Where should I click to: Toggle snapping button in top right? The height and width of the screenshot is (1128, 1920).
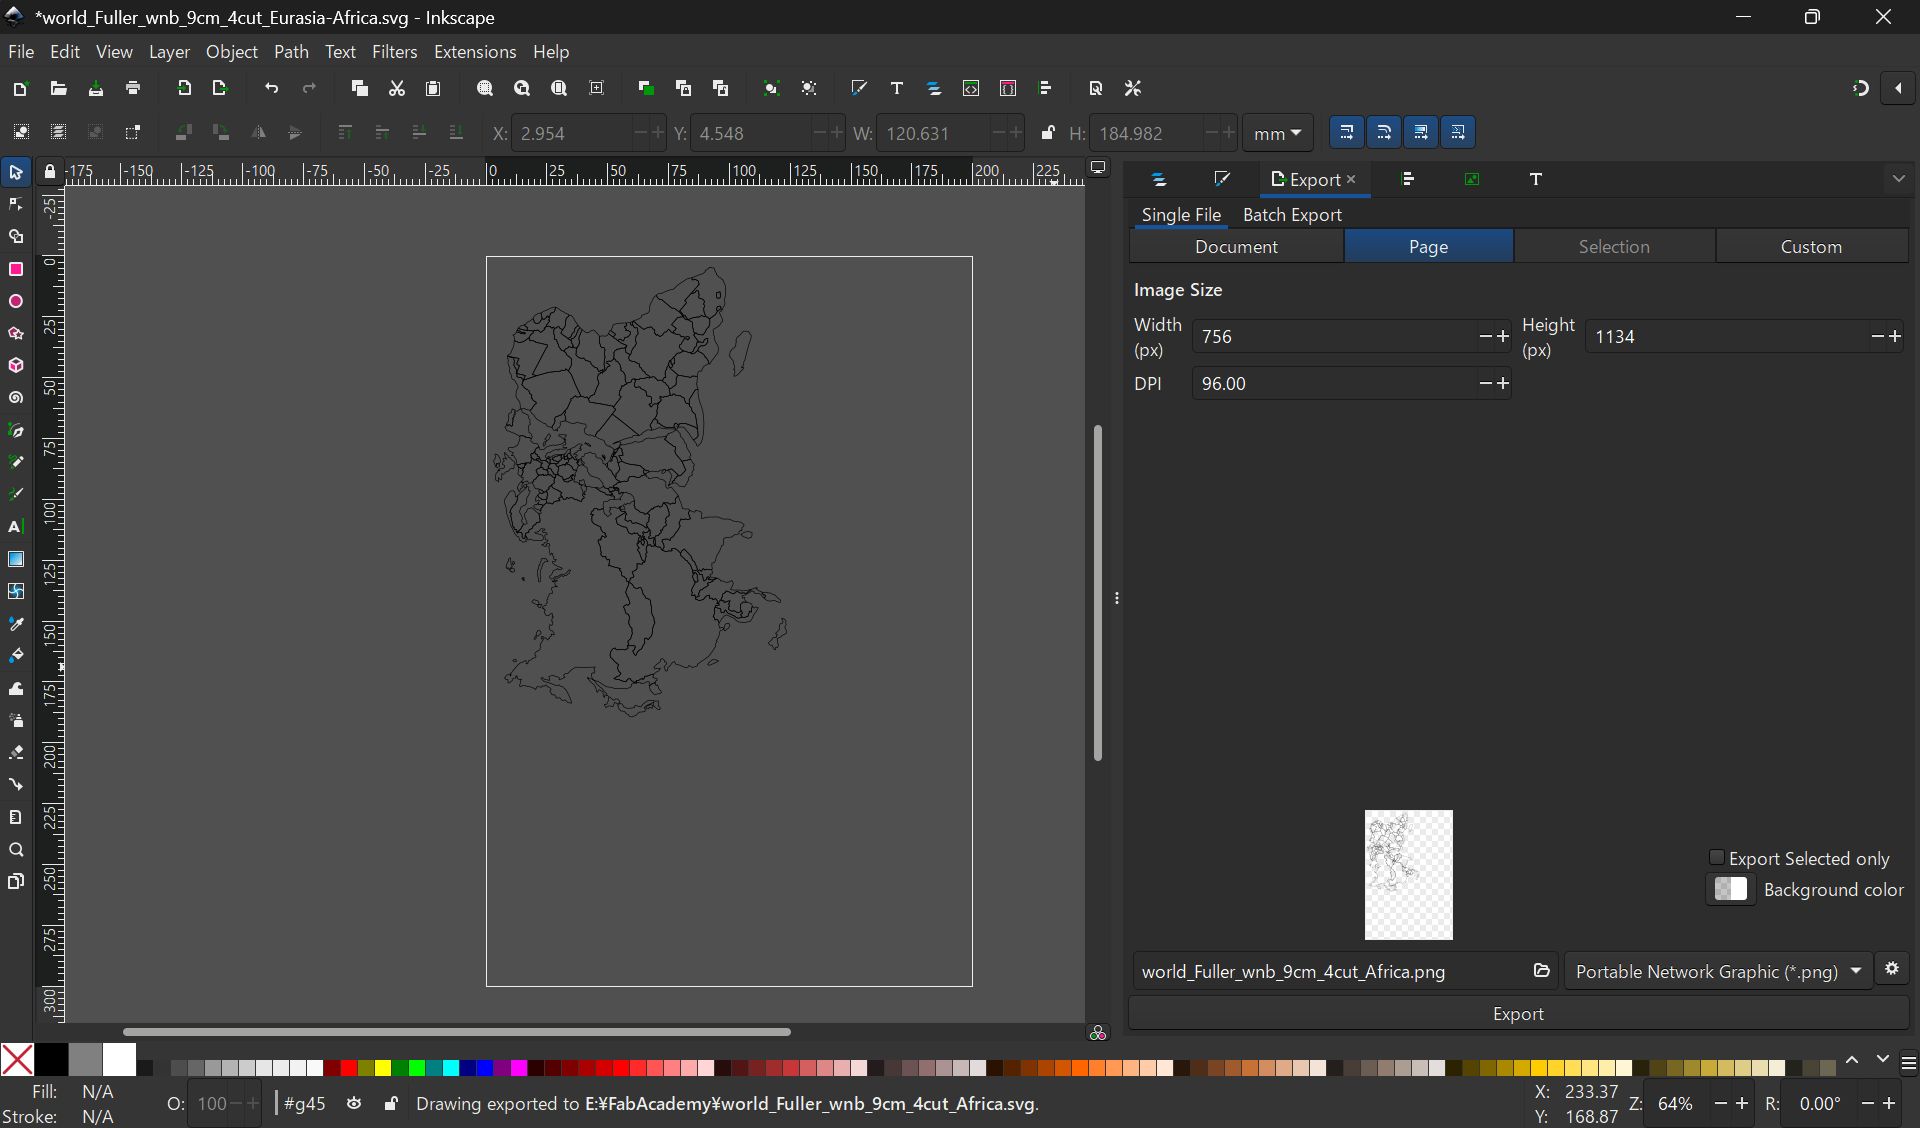(1860, 89)
